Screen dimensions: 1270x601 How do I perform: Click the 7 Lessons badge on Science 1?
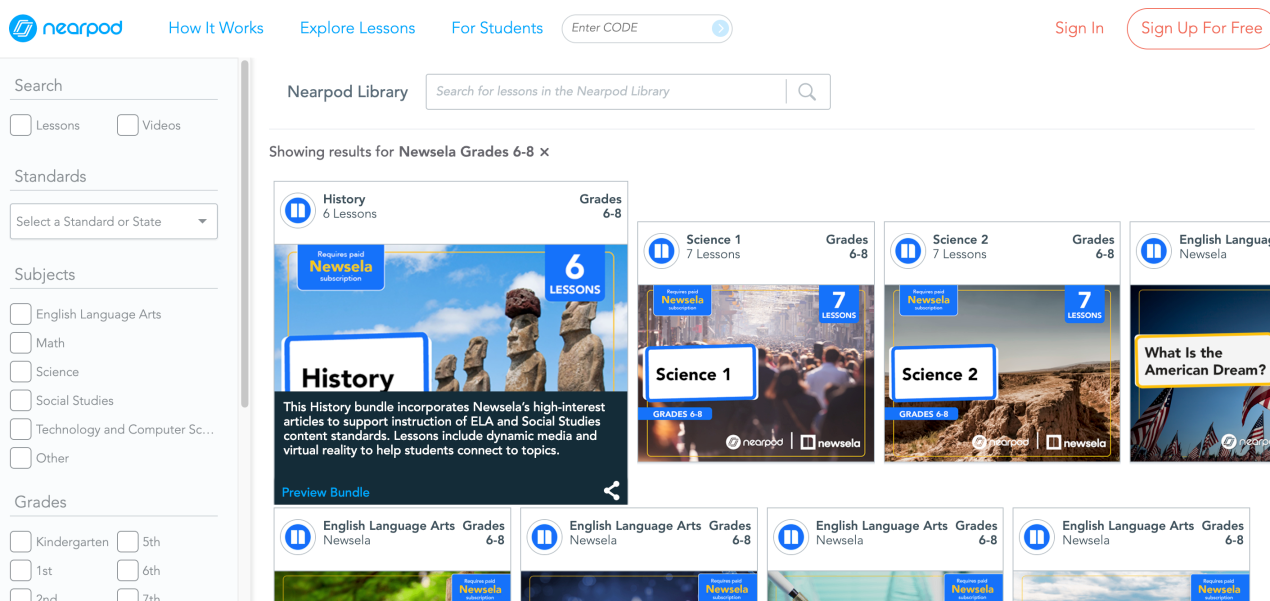pos(838,305)
